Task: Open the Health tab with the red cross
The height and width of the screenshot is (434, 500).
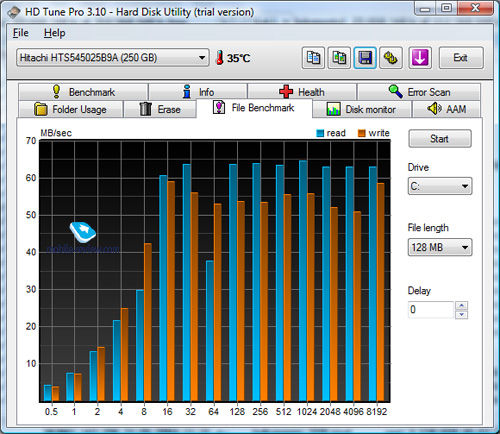Action: point(302,92)
